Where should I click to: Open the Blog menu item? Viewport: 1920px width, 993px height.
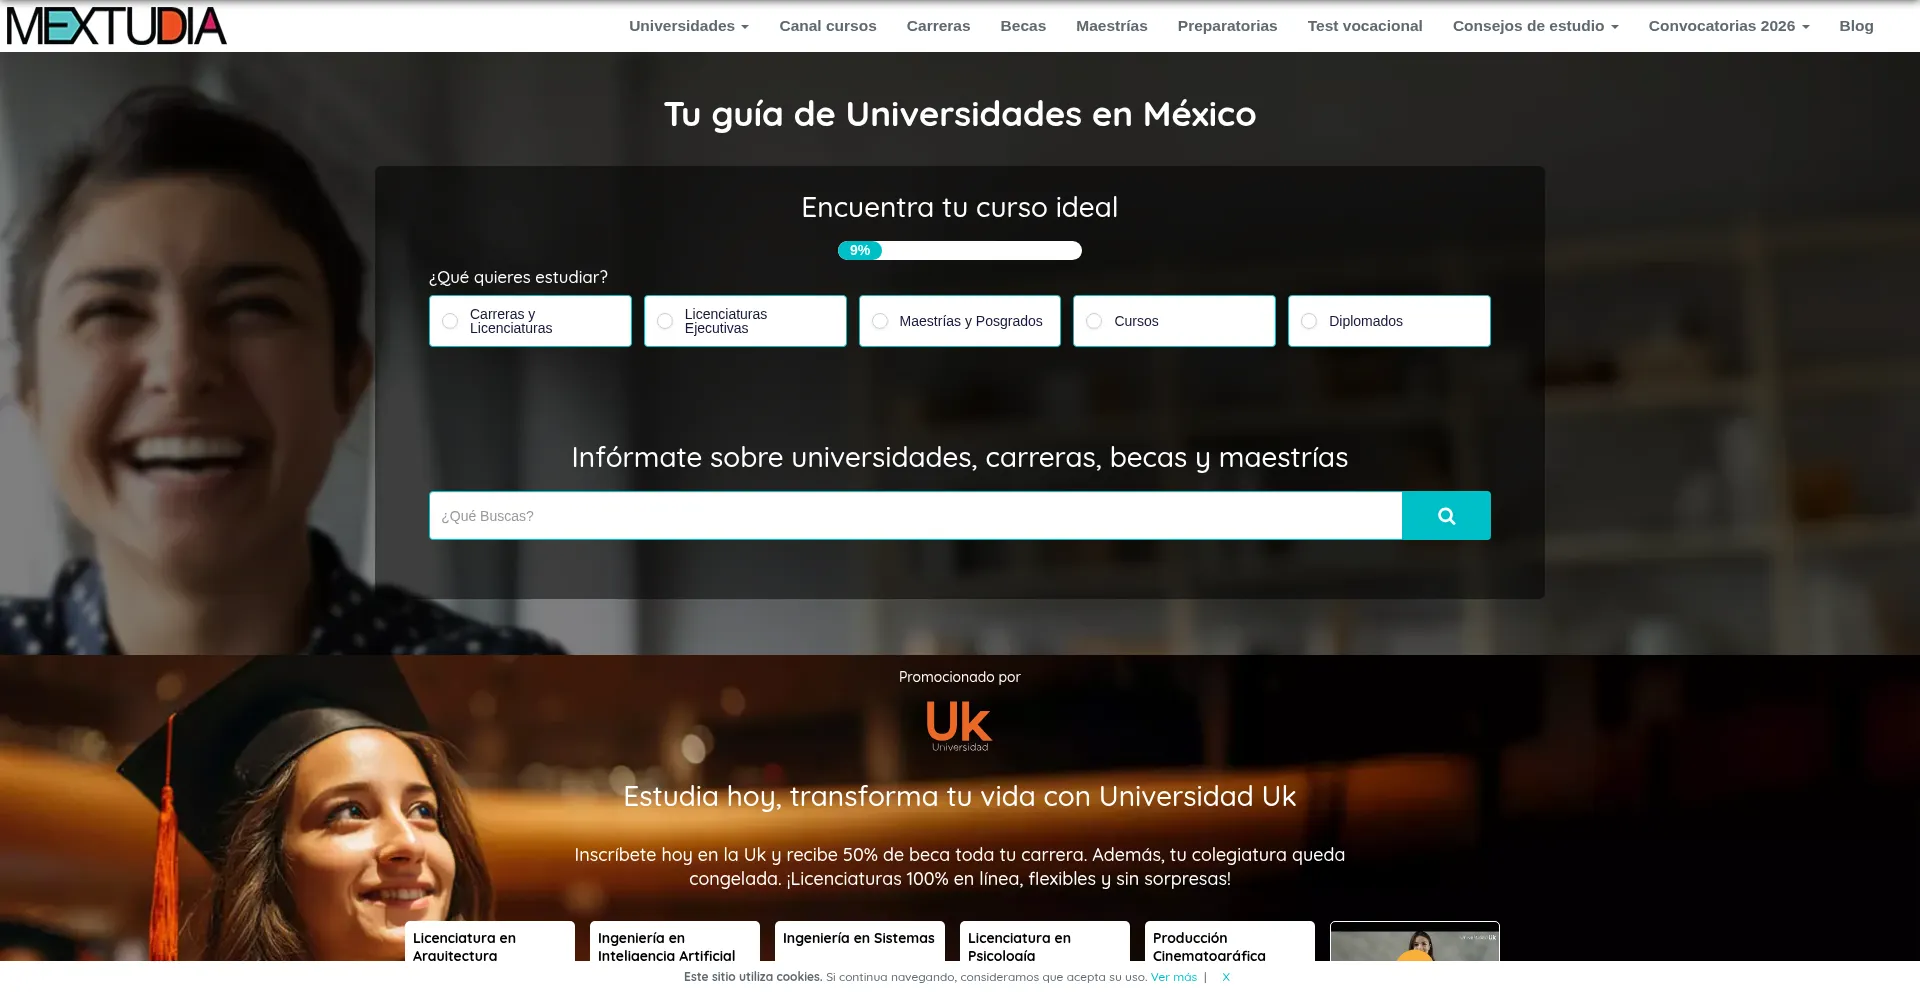tap(1856, 26)
